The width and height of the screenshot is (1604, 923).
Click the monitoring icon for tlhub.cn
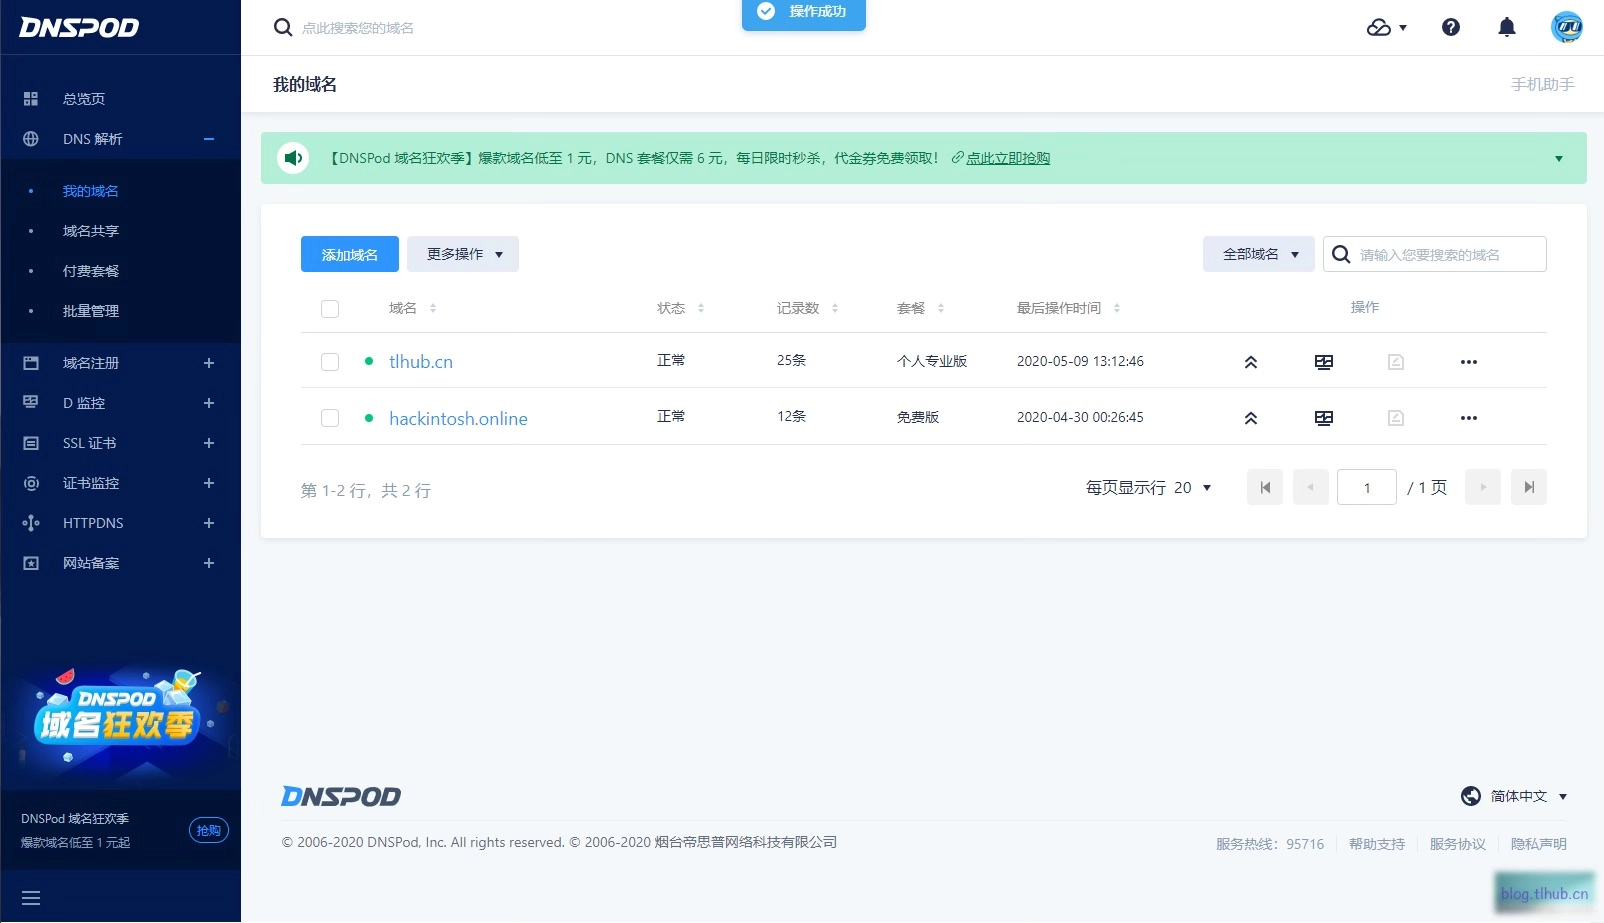[1324, 362]
